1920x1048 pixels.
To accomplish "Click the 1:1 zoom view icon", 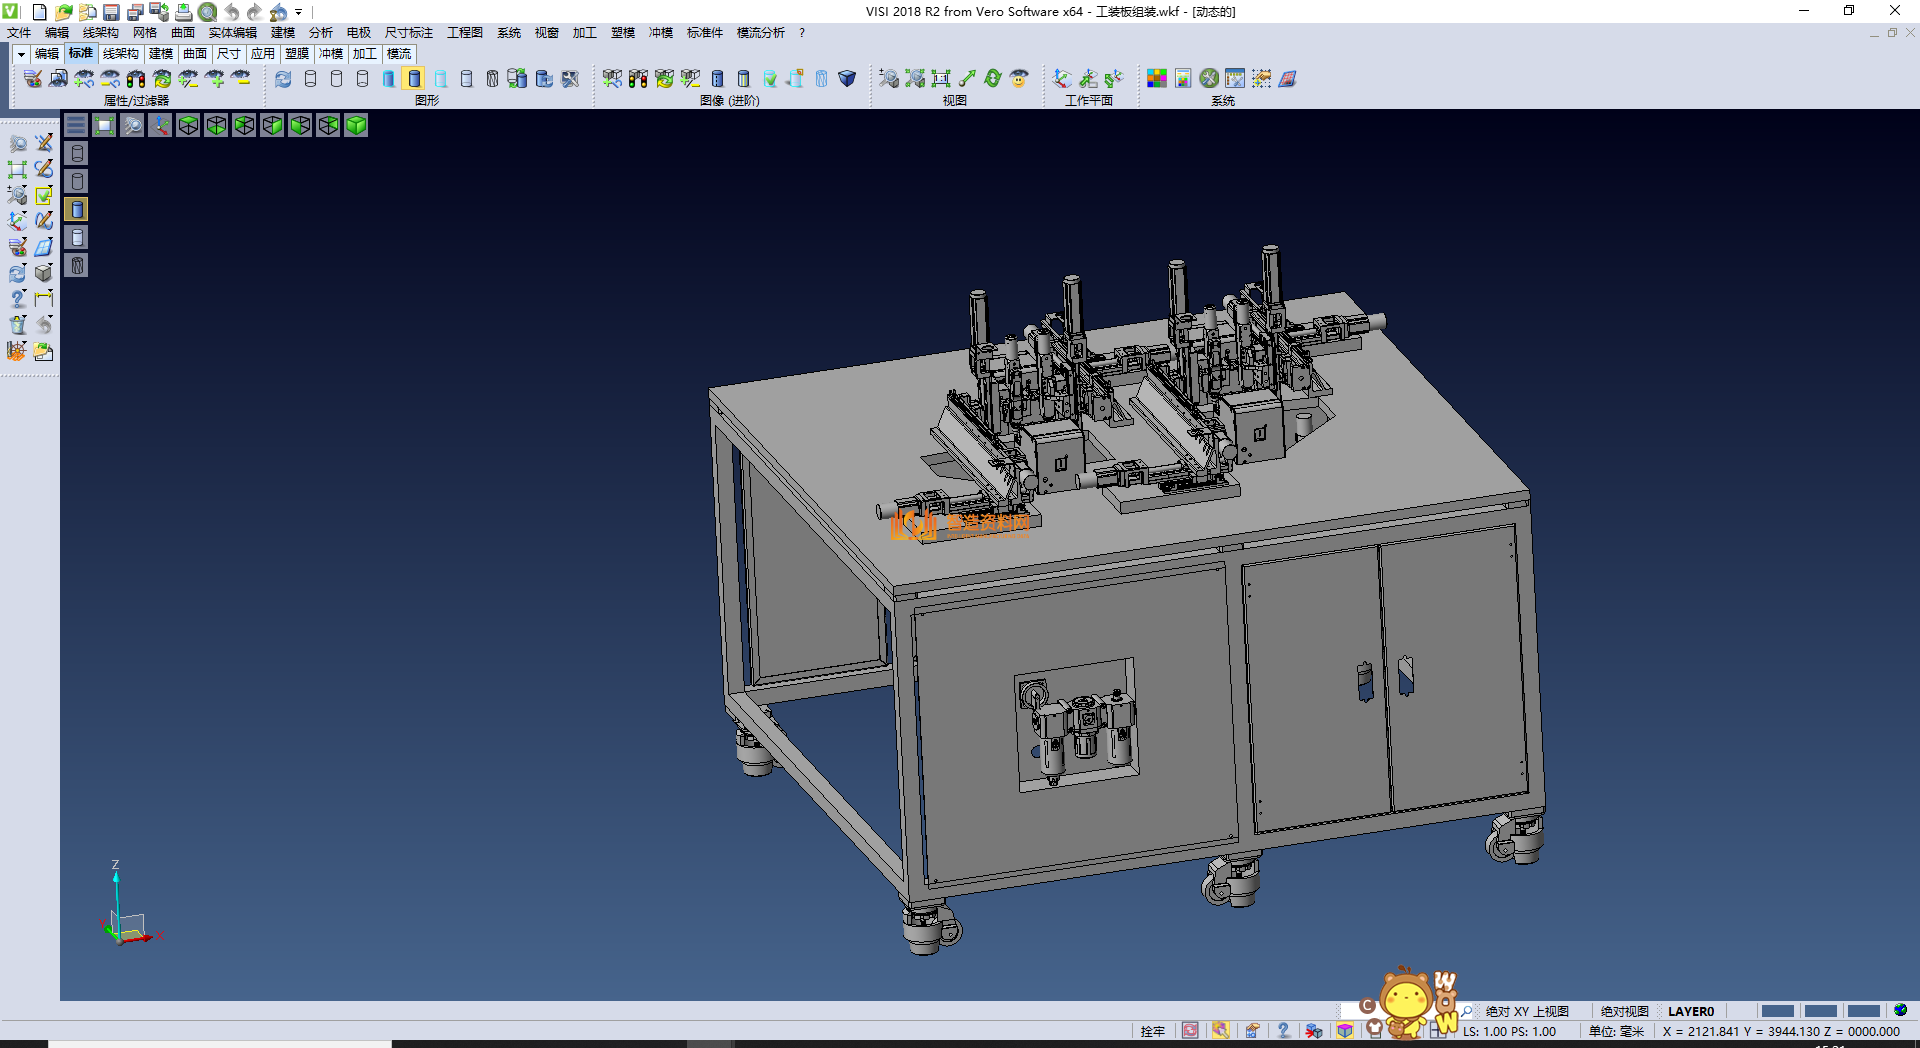I will 941,79.
